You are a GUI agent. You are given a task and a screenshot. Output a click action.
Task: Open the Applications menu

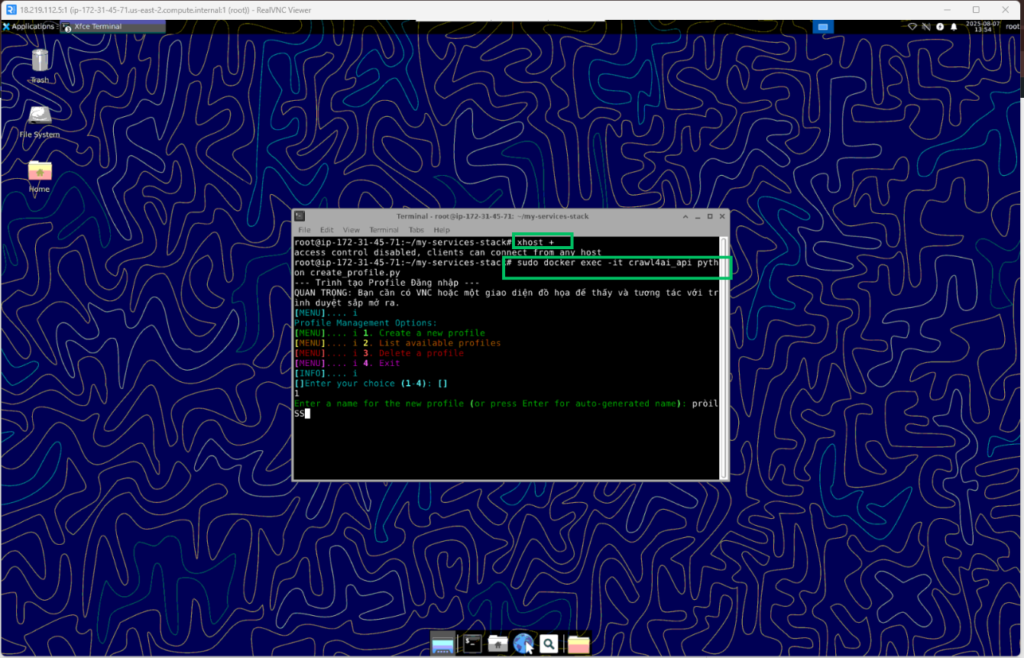coord(29,26)
